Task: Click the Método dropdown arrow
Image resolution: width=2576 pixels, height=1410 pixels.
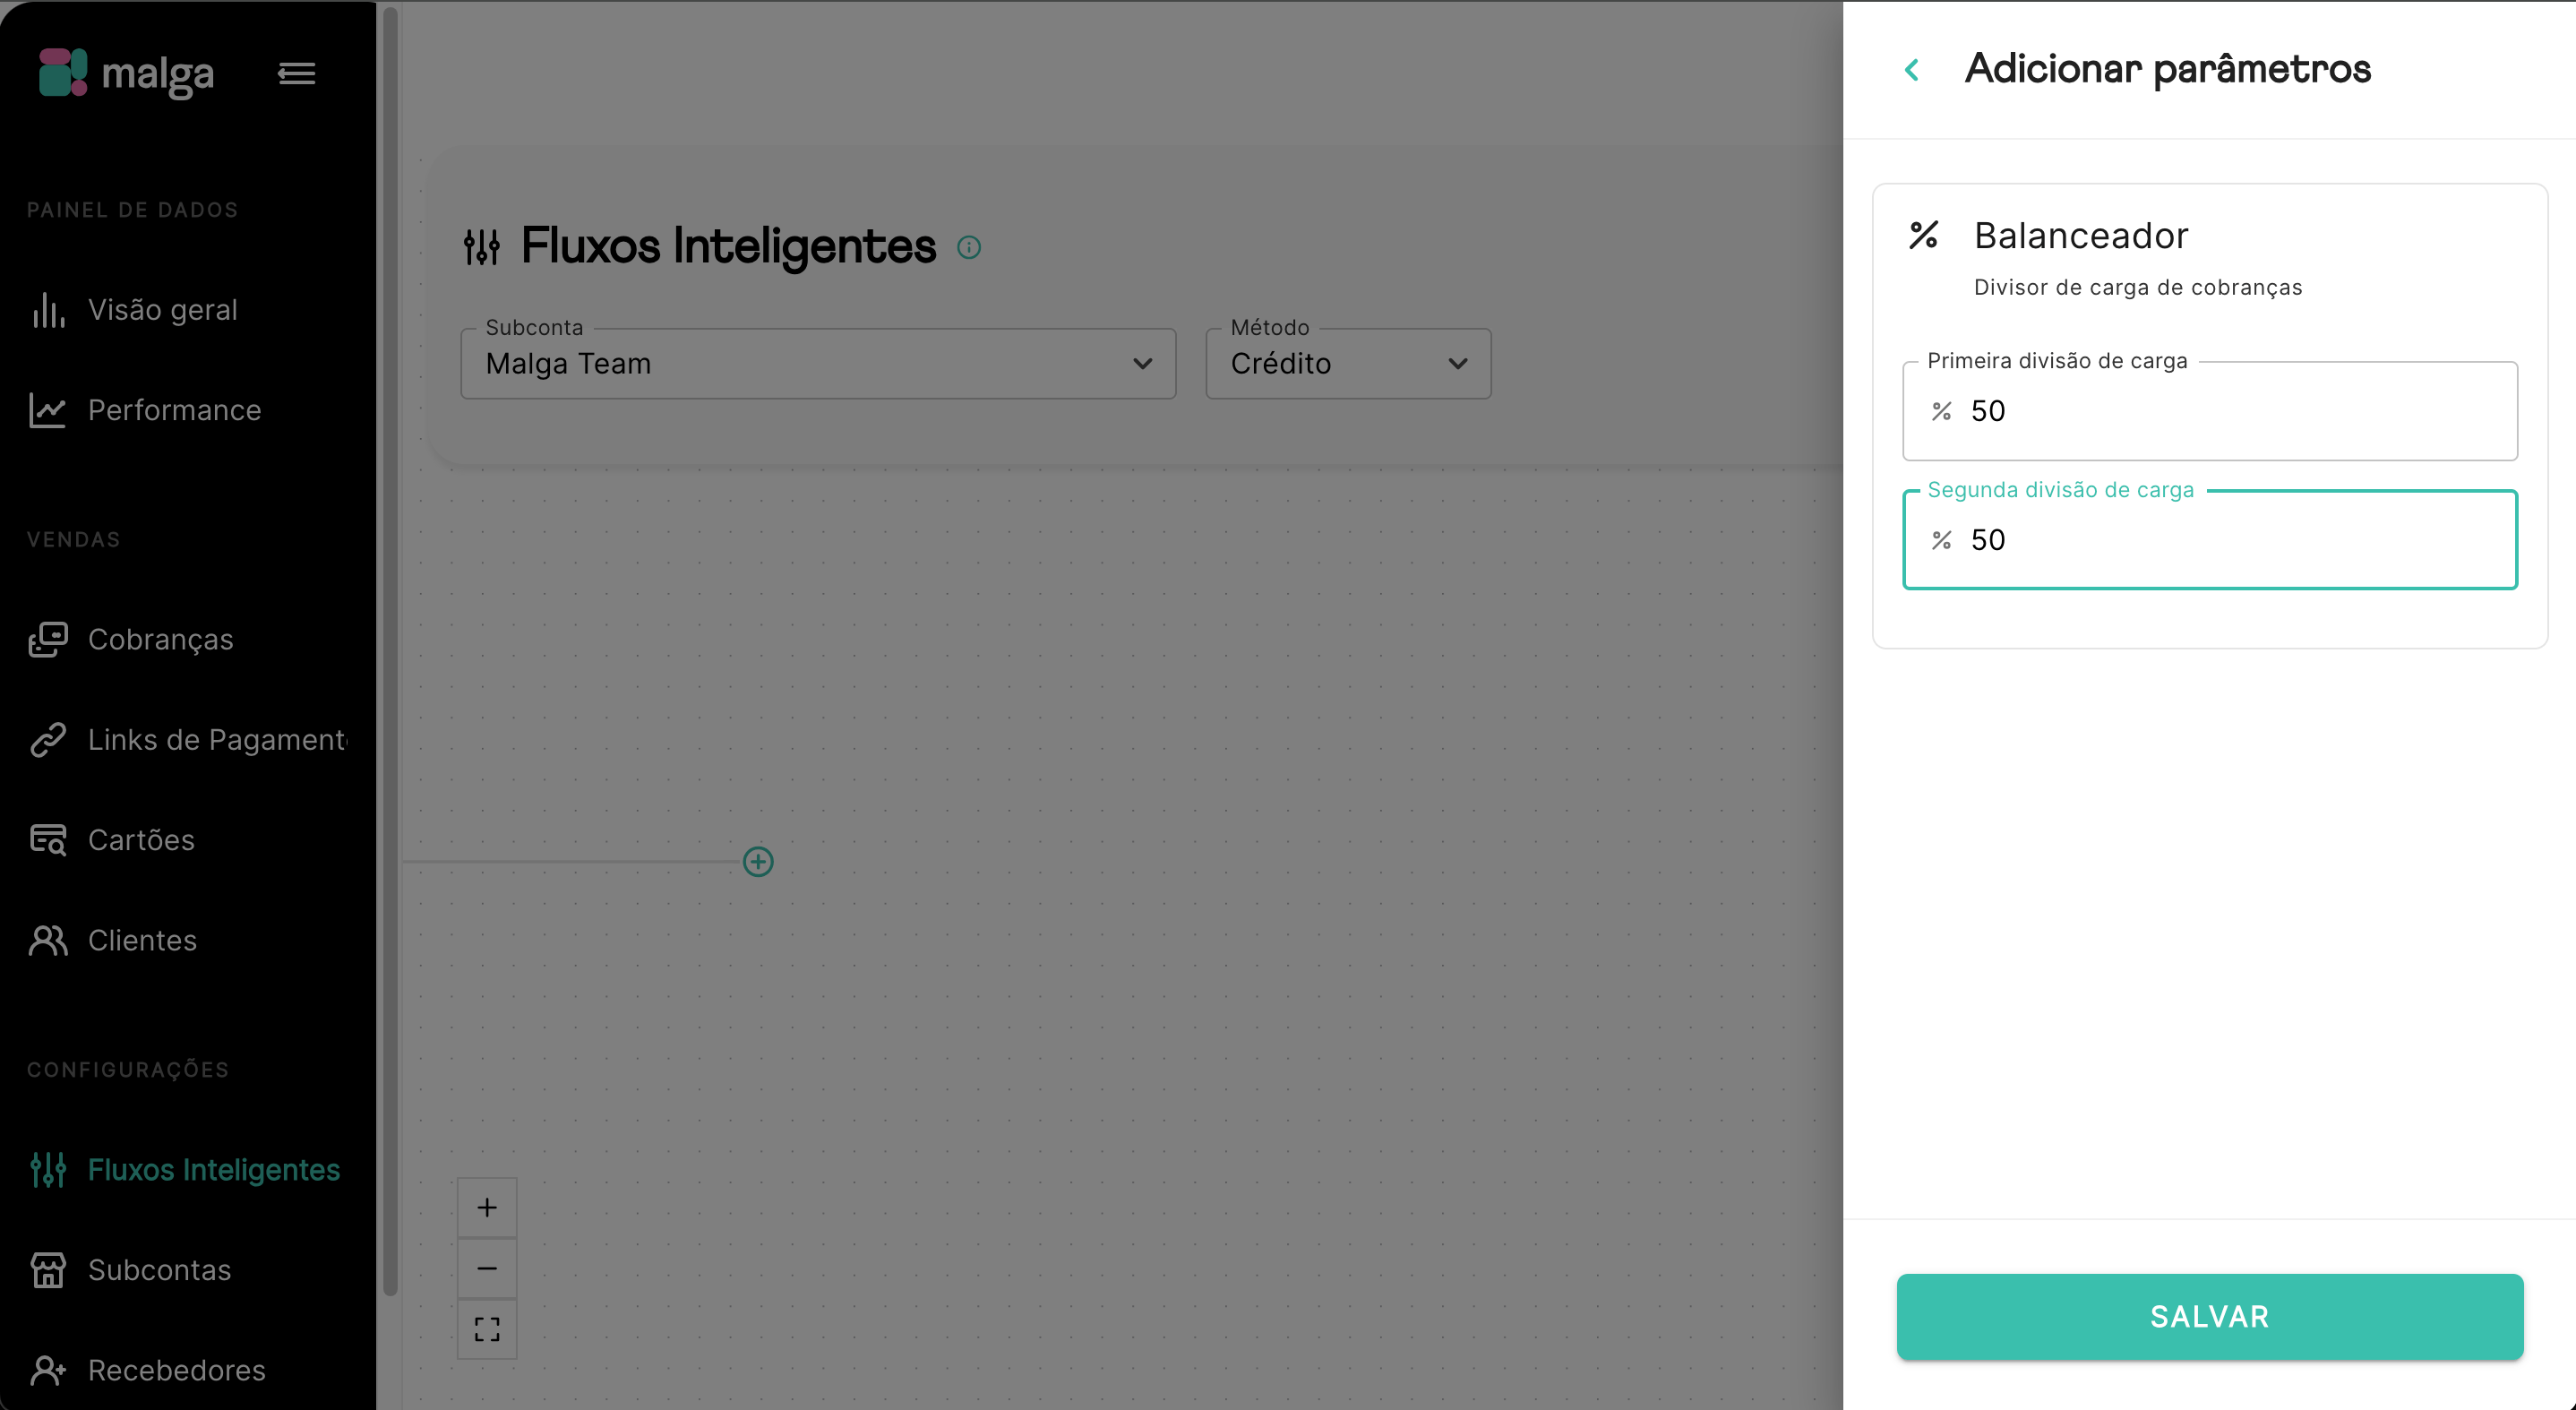Action: point(1458,364)
